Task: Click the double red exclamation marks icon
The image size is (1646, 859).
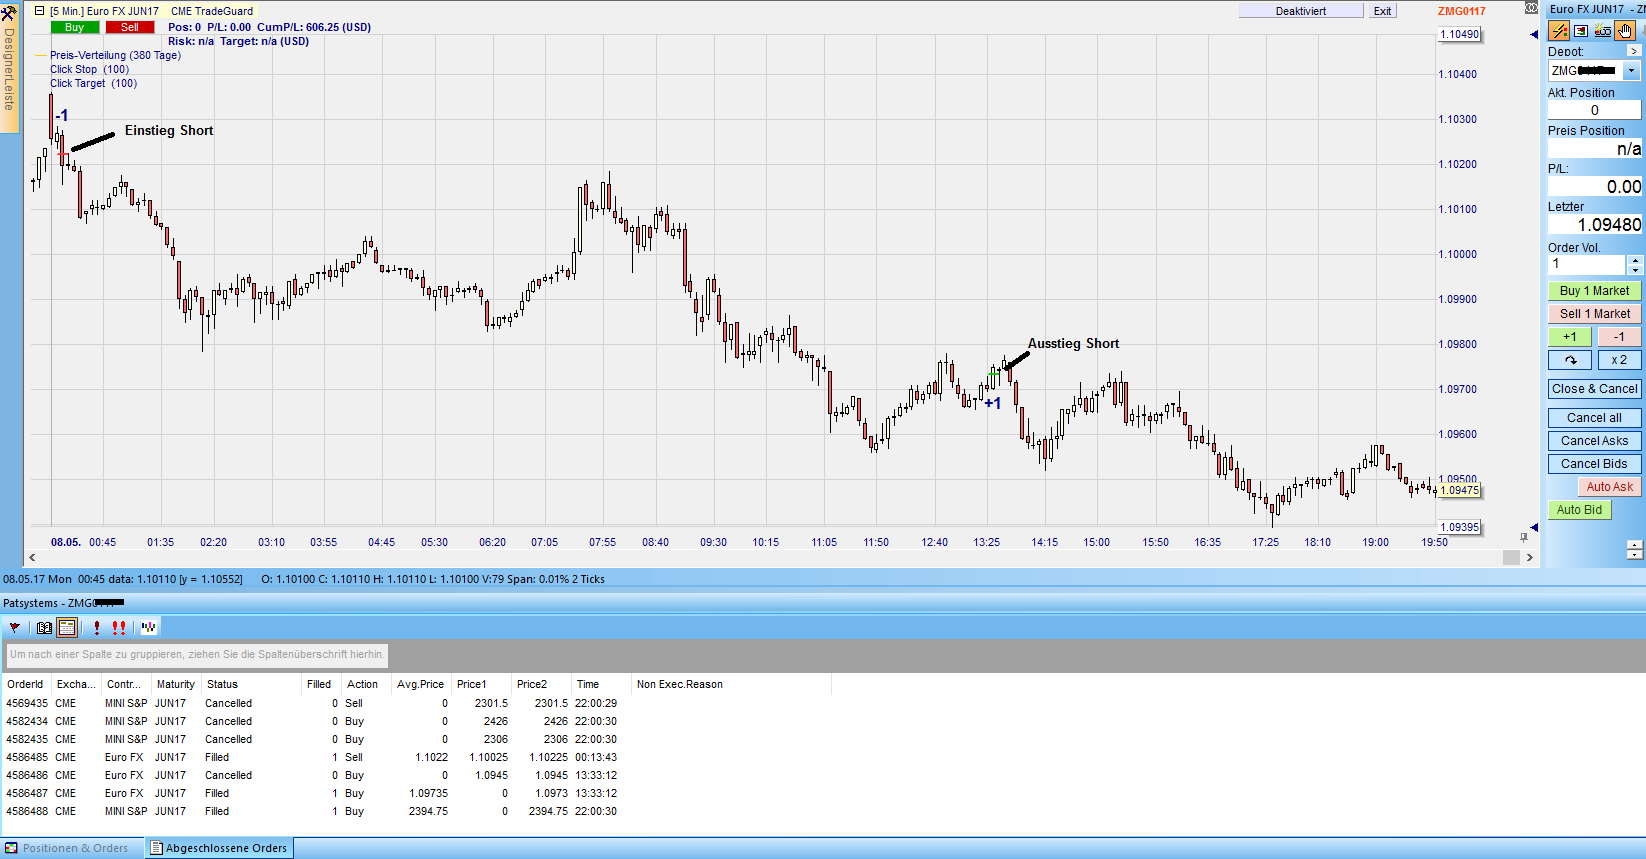Action: 119,628
